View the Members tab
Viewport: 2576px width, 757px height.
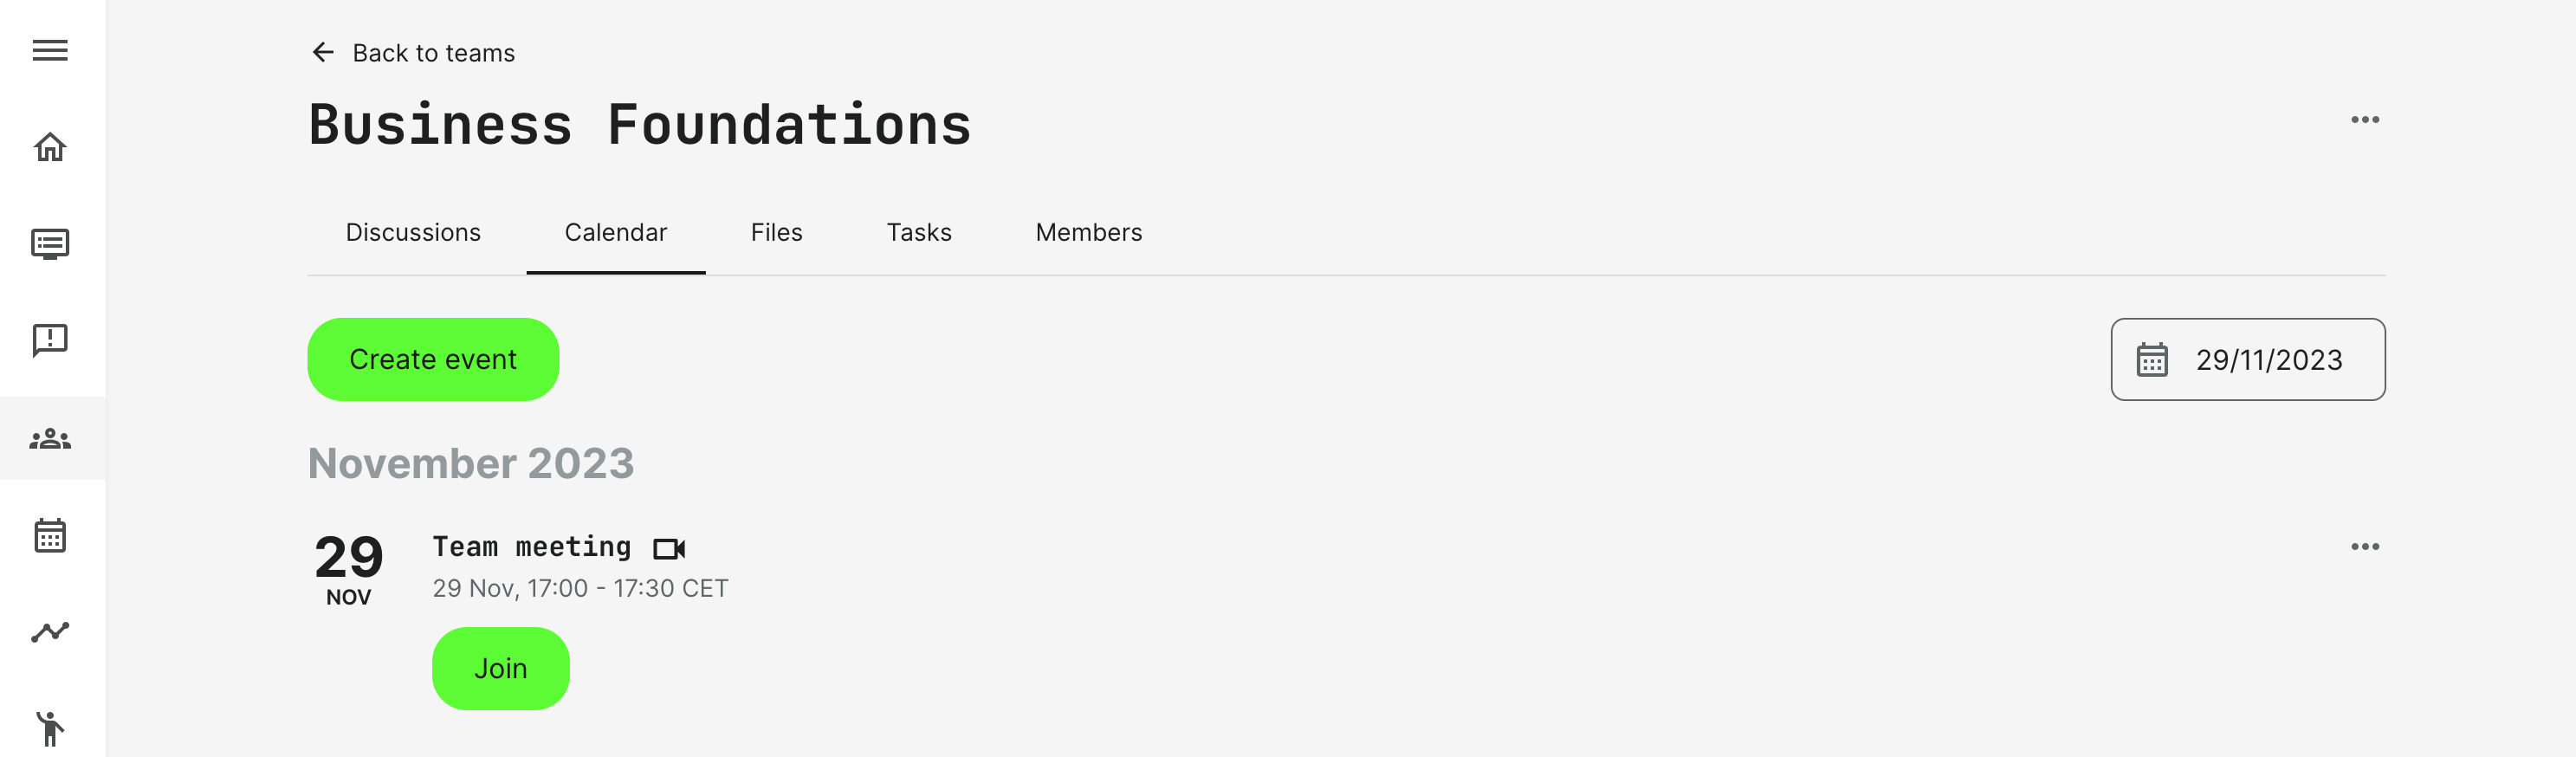[1088, 233]
